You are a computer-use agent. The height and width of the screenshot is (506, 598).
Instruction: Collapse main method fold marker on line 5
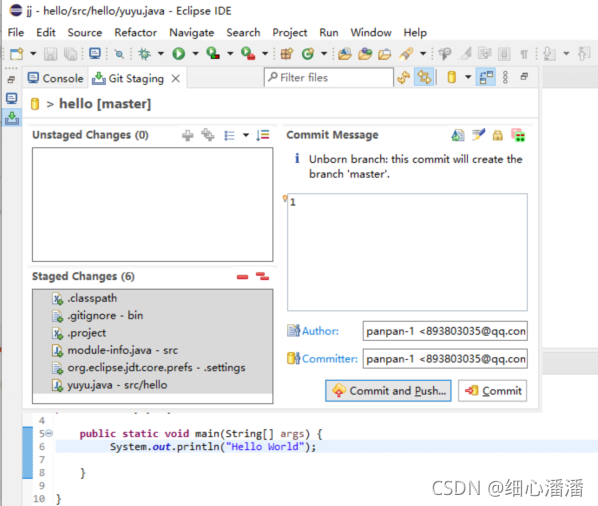coord(49,434)
